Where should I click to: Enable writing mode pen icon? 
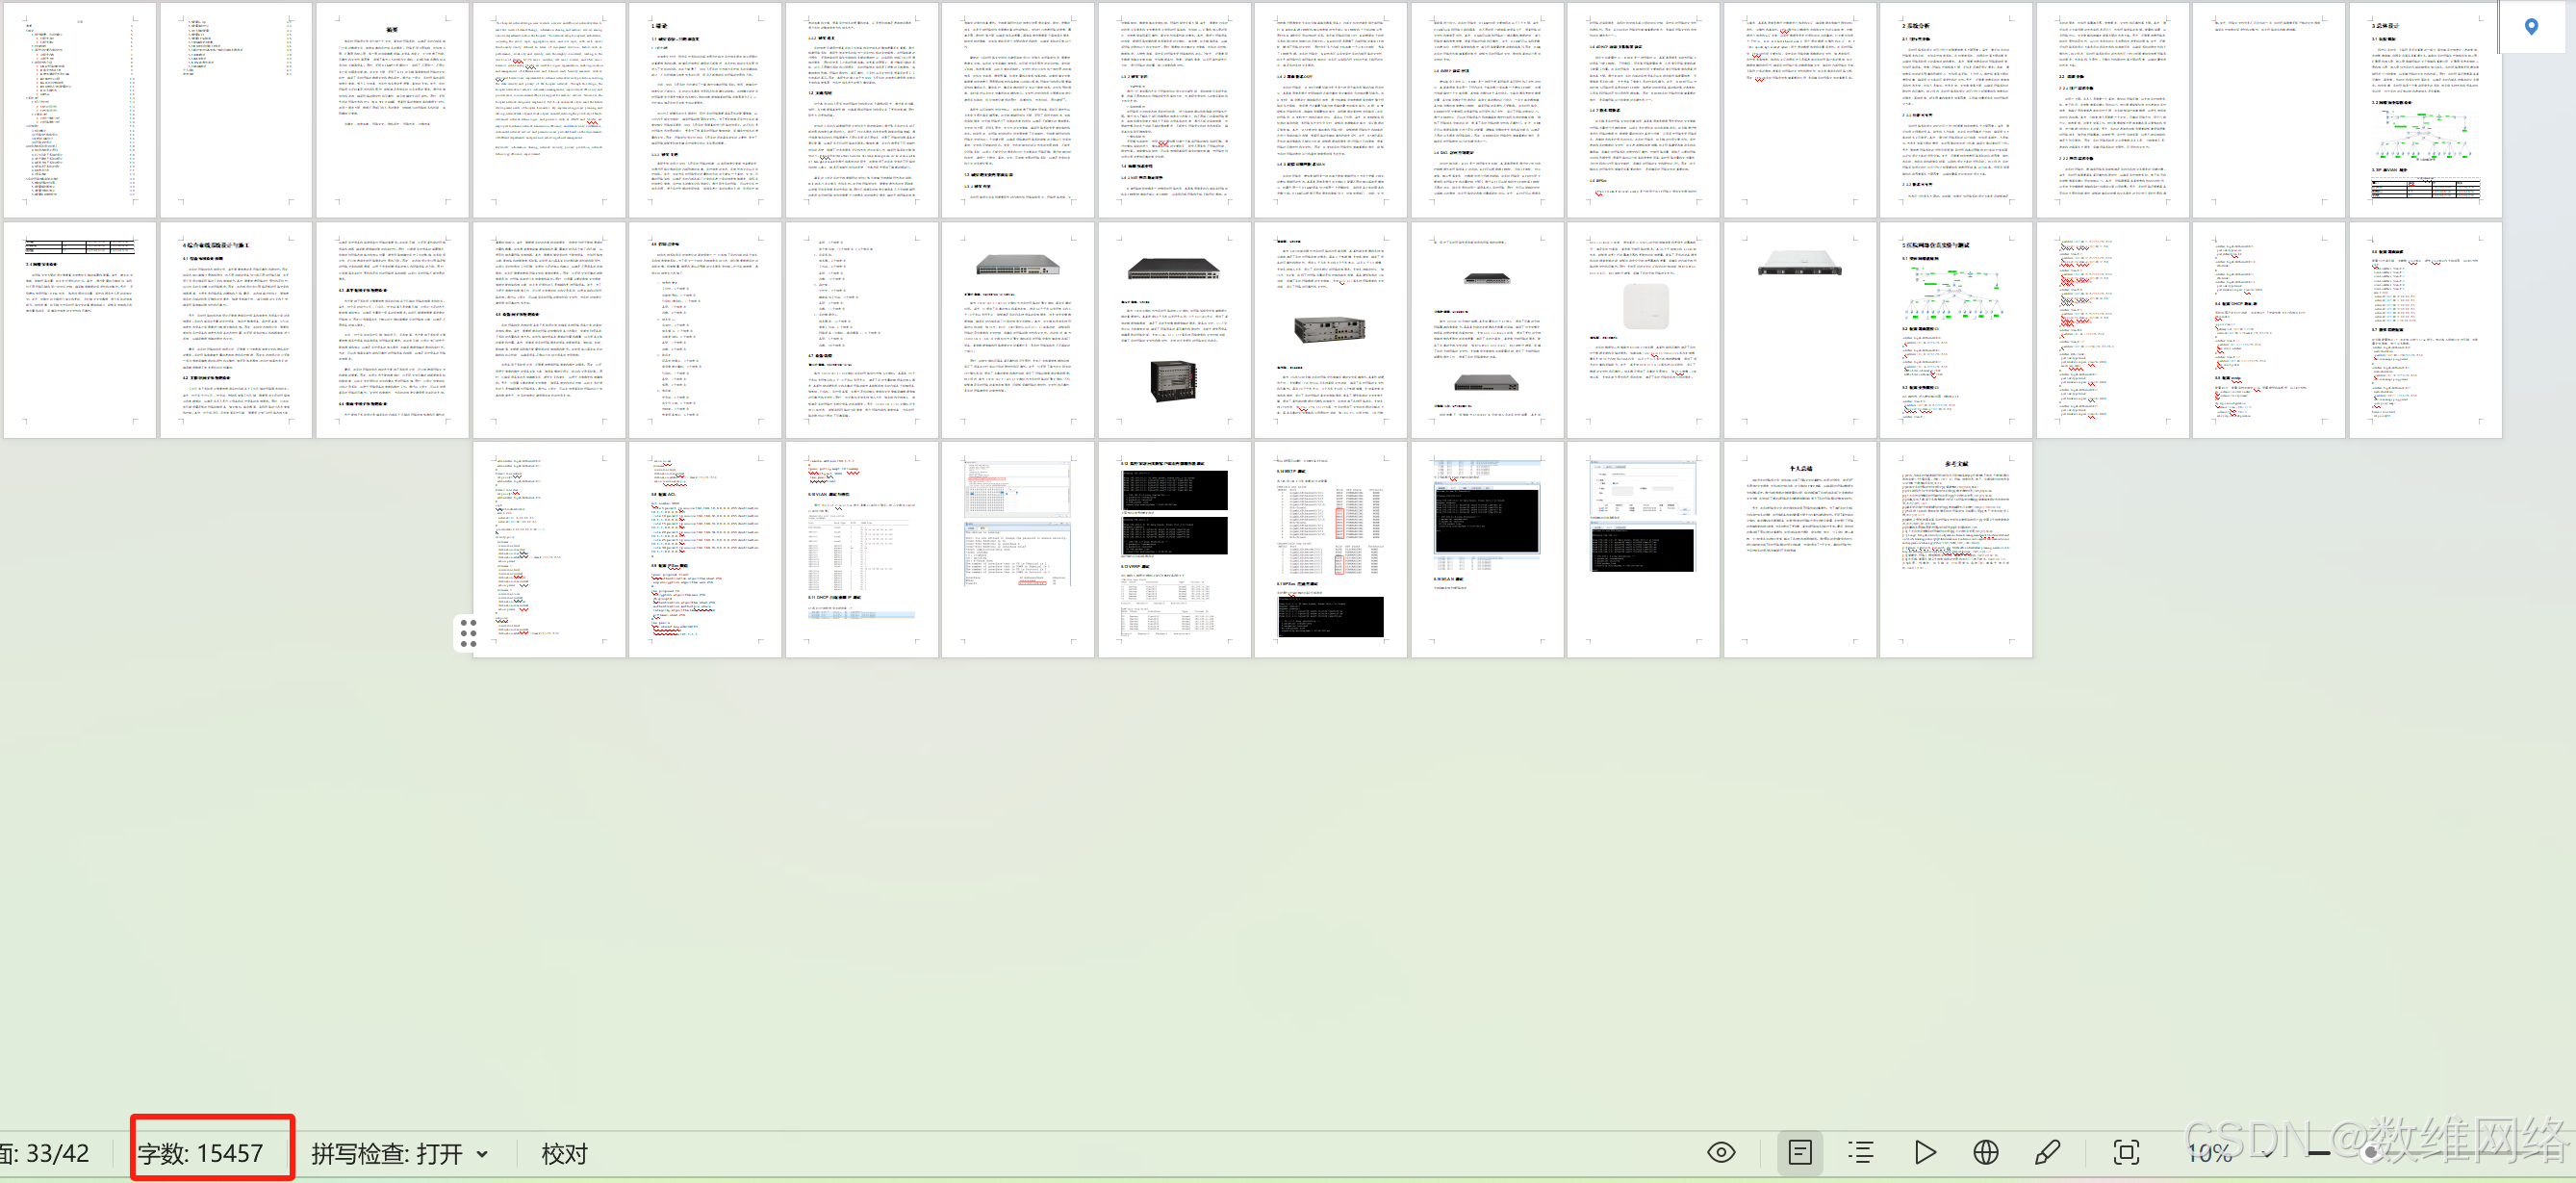[x=2047, y=1152]
